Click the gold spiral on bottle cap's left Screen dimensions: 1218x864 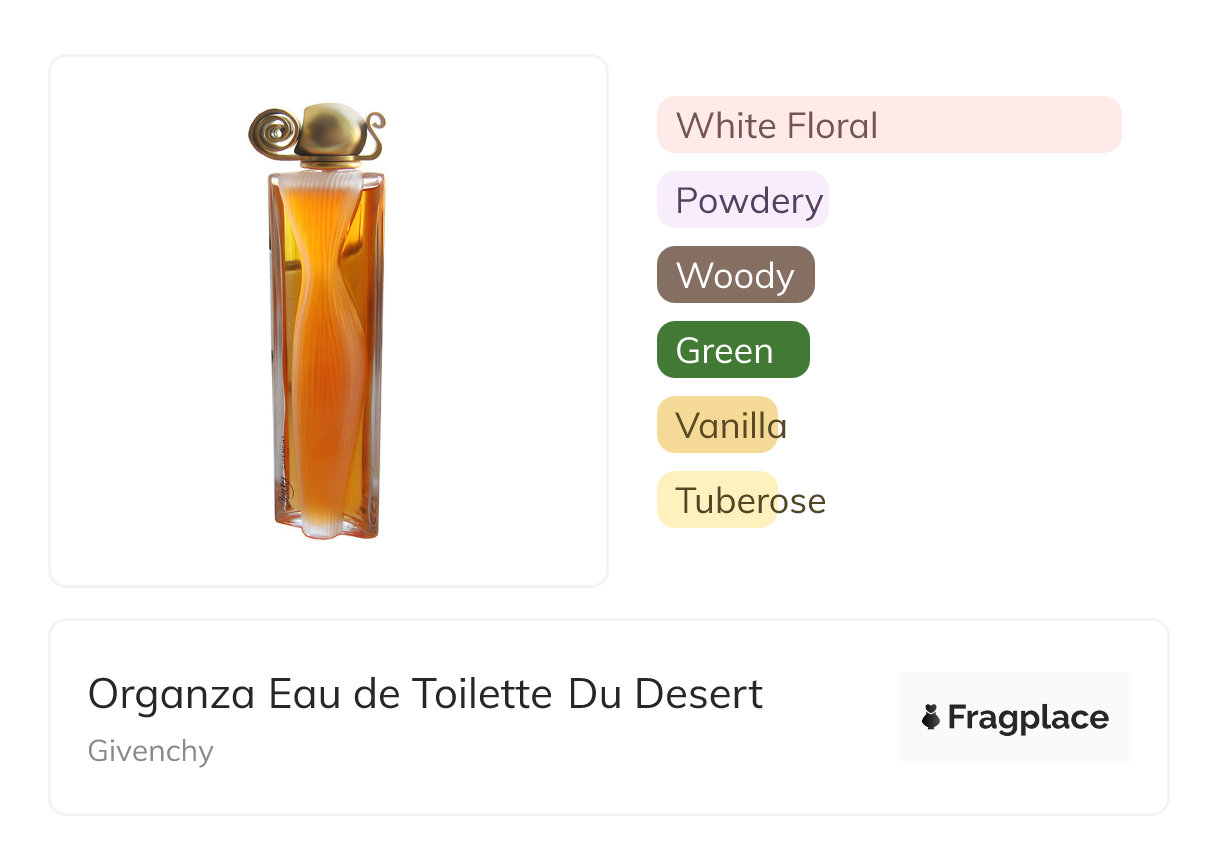coord(271,133)
